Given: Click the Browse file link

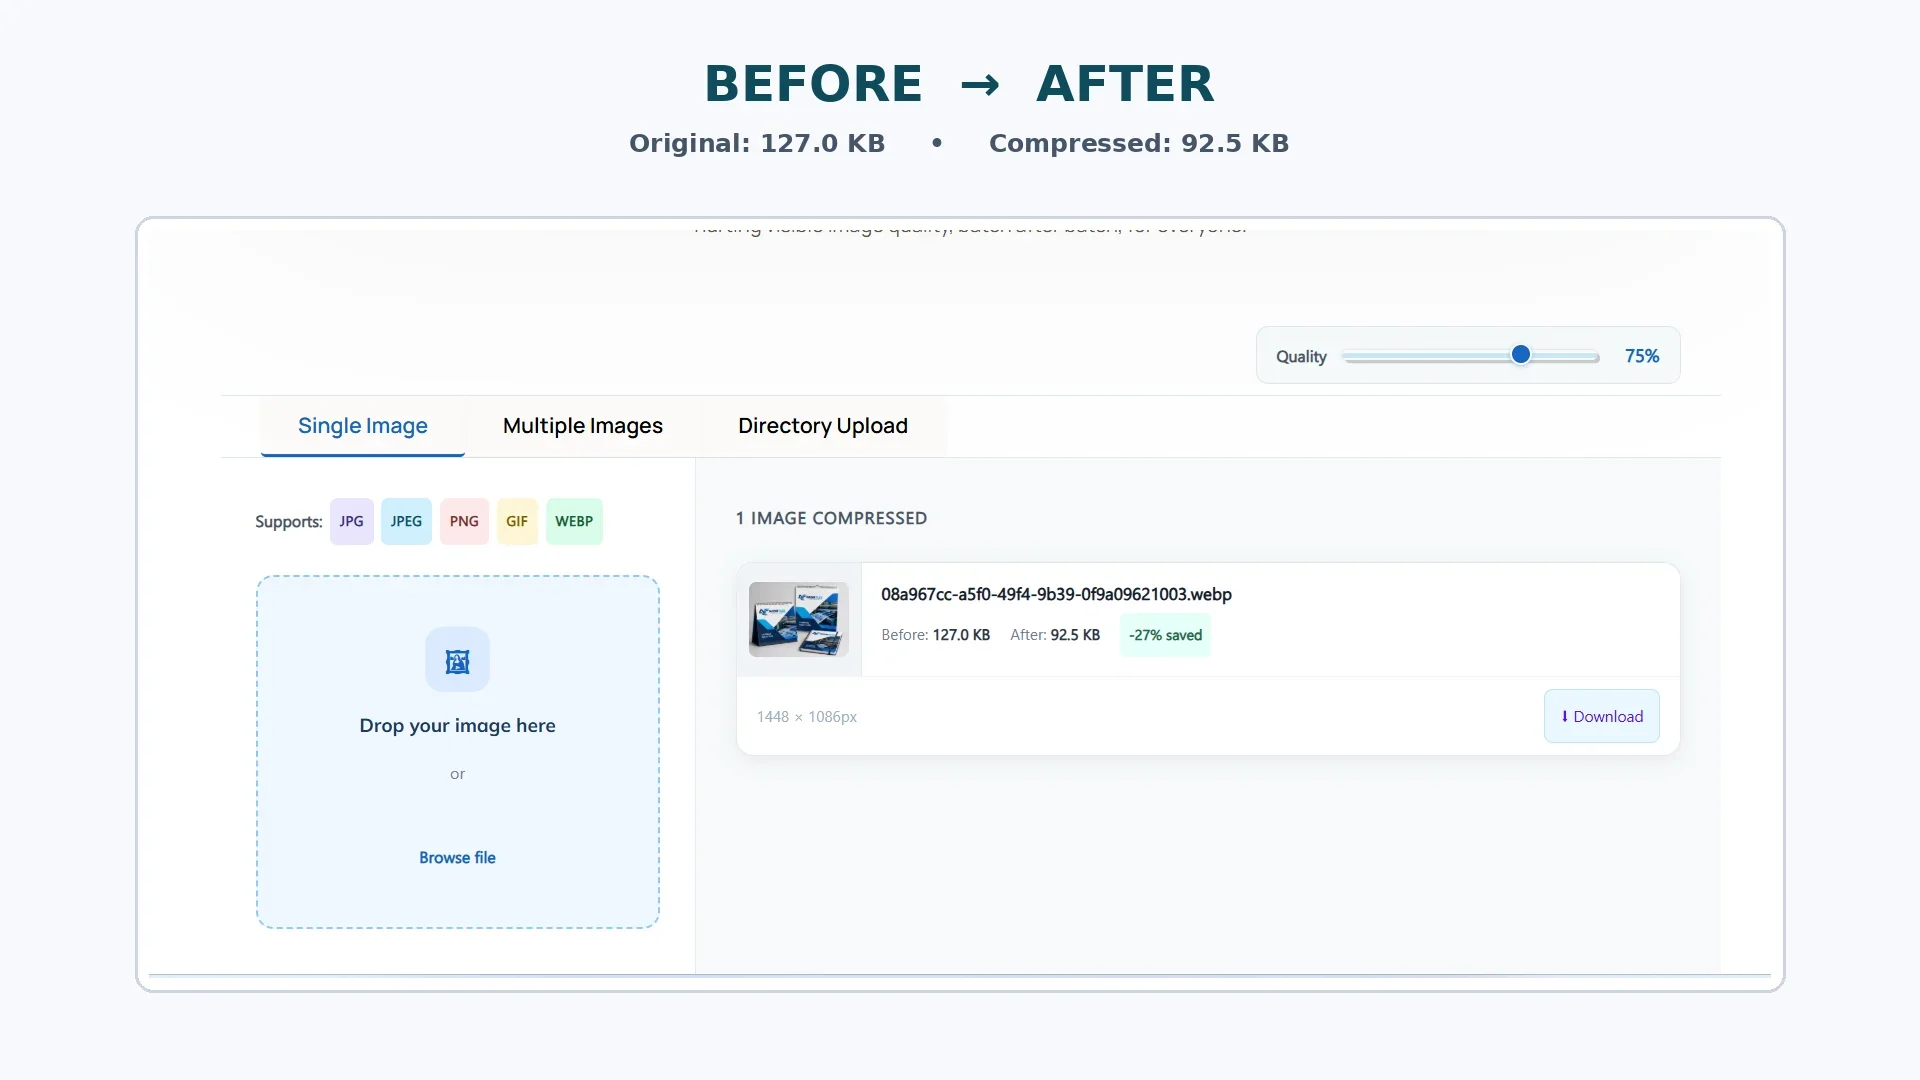Looking at the screenshot, I should pyautogui.click(x=457, y=858).
